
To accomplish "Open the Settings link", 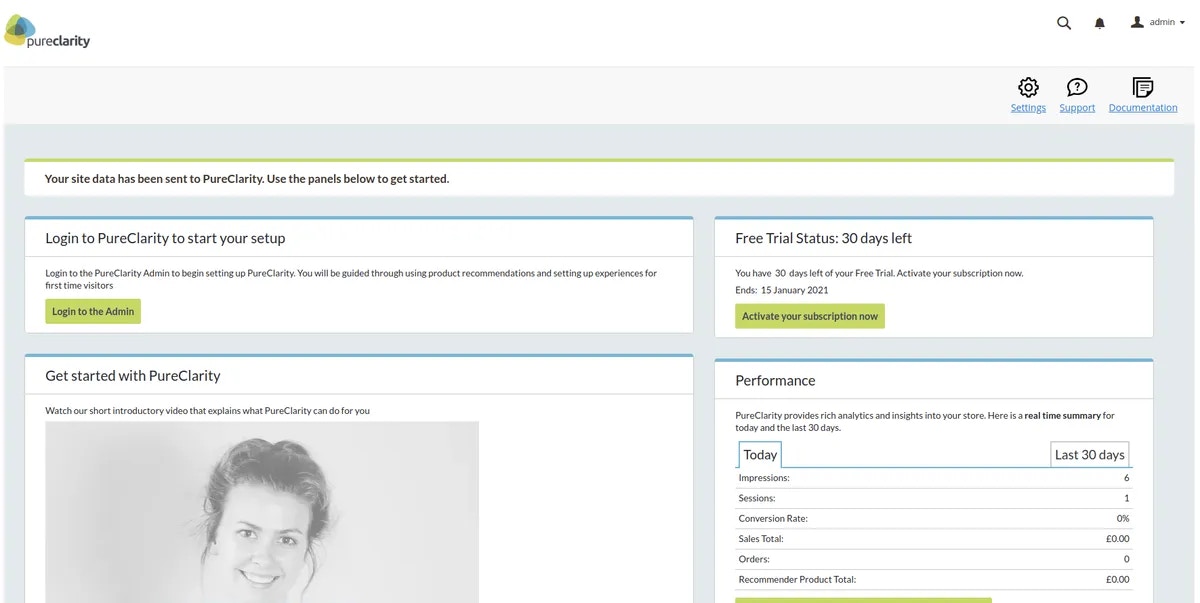I will 1028,108.
